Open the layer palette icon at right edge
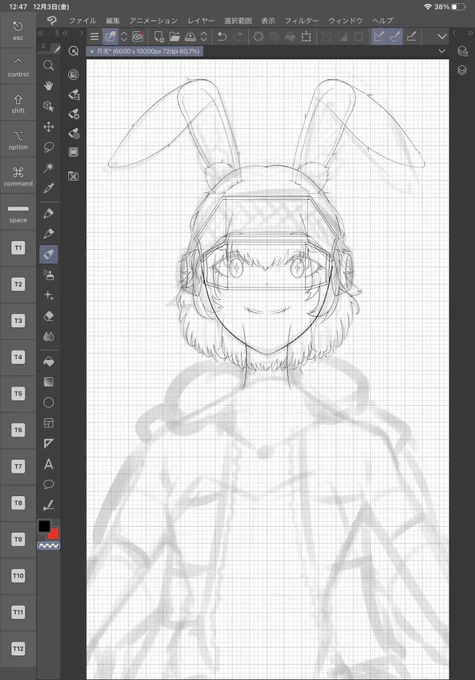This screenshot has width=475, height=680. (x=462, y=70)
